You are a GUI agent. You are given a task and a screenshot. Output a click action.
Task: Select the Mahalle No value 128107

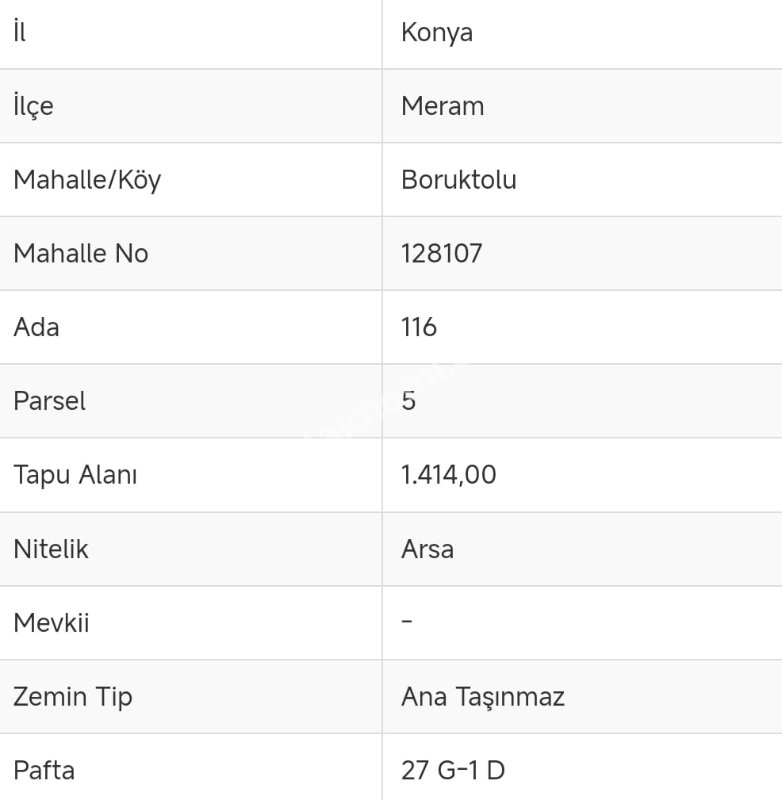pyautogui.click(x=441, y=254)
